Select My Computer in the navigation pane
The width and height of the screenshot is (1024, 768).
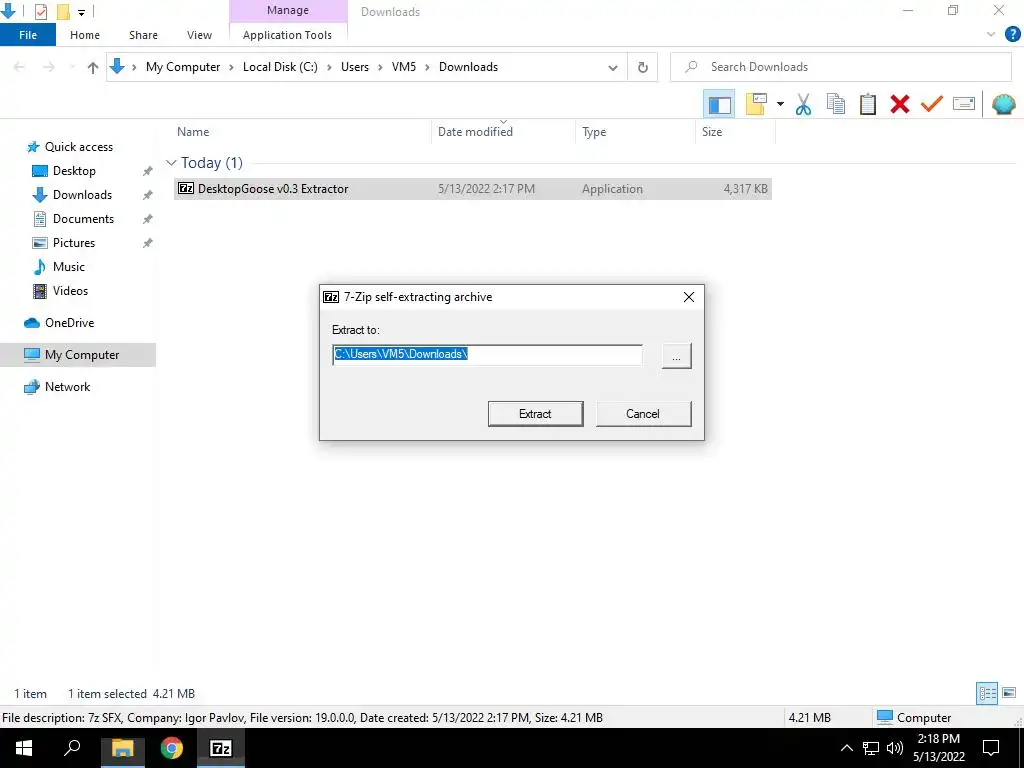tap(78, 355)
